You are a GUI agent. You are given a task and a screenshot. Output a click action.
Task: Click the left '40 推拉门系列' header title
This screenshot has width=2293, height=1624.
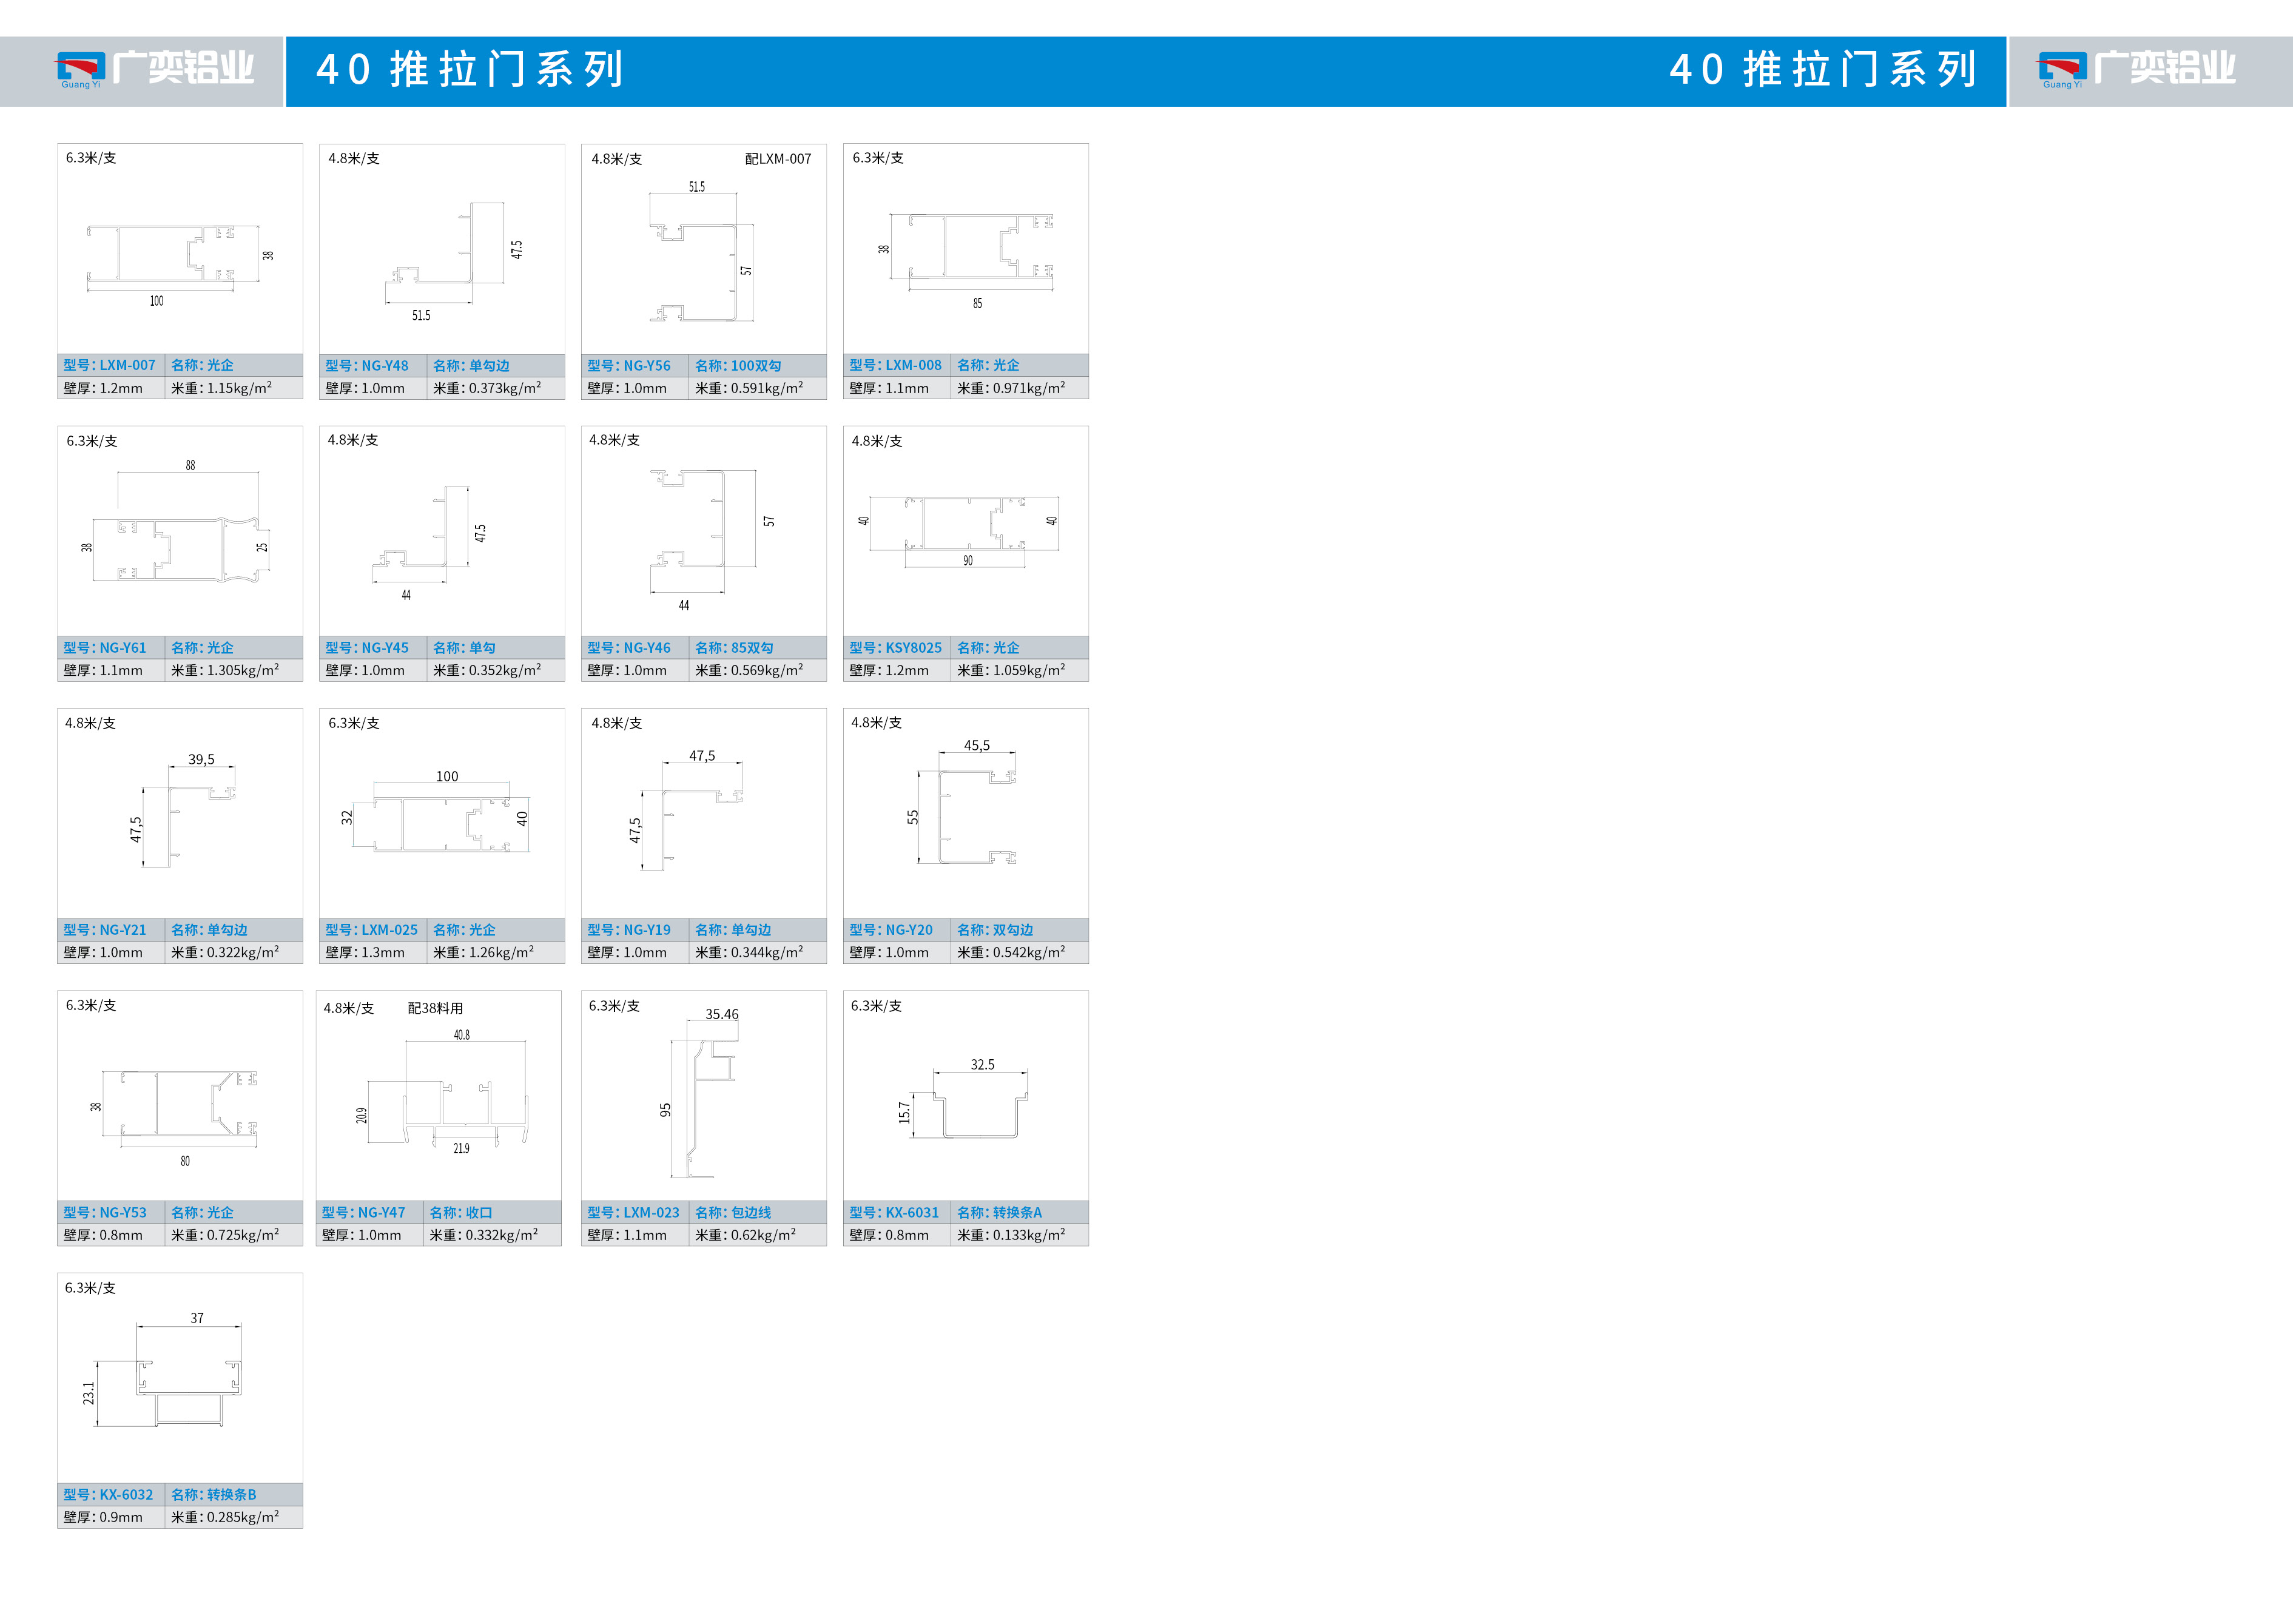(470, 70)
